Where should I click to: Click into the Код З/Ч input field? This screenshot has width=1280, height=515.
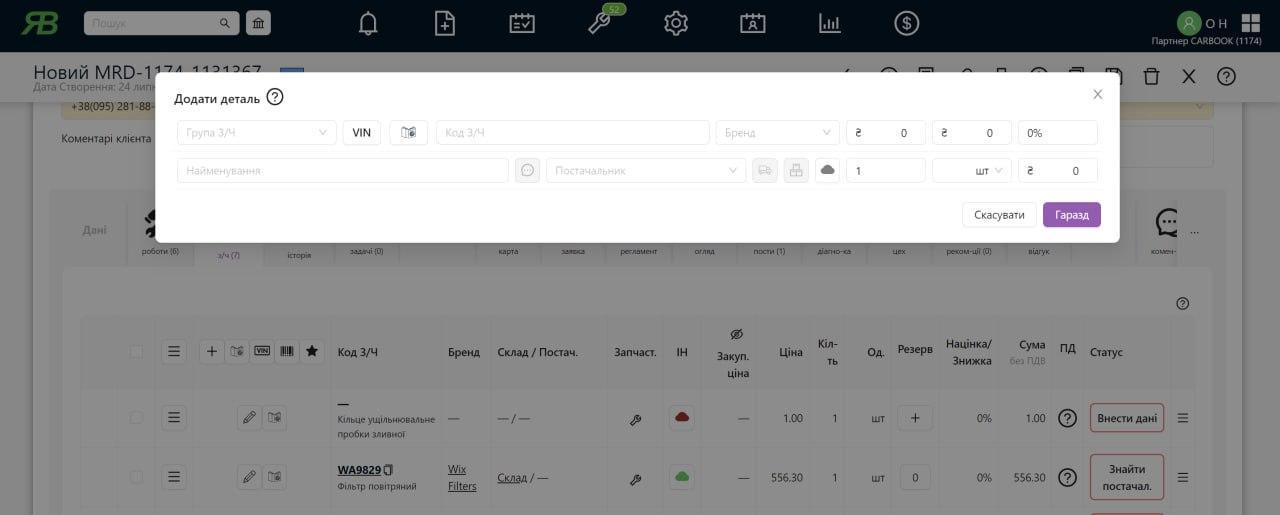572,133
